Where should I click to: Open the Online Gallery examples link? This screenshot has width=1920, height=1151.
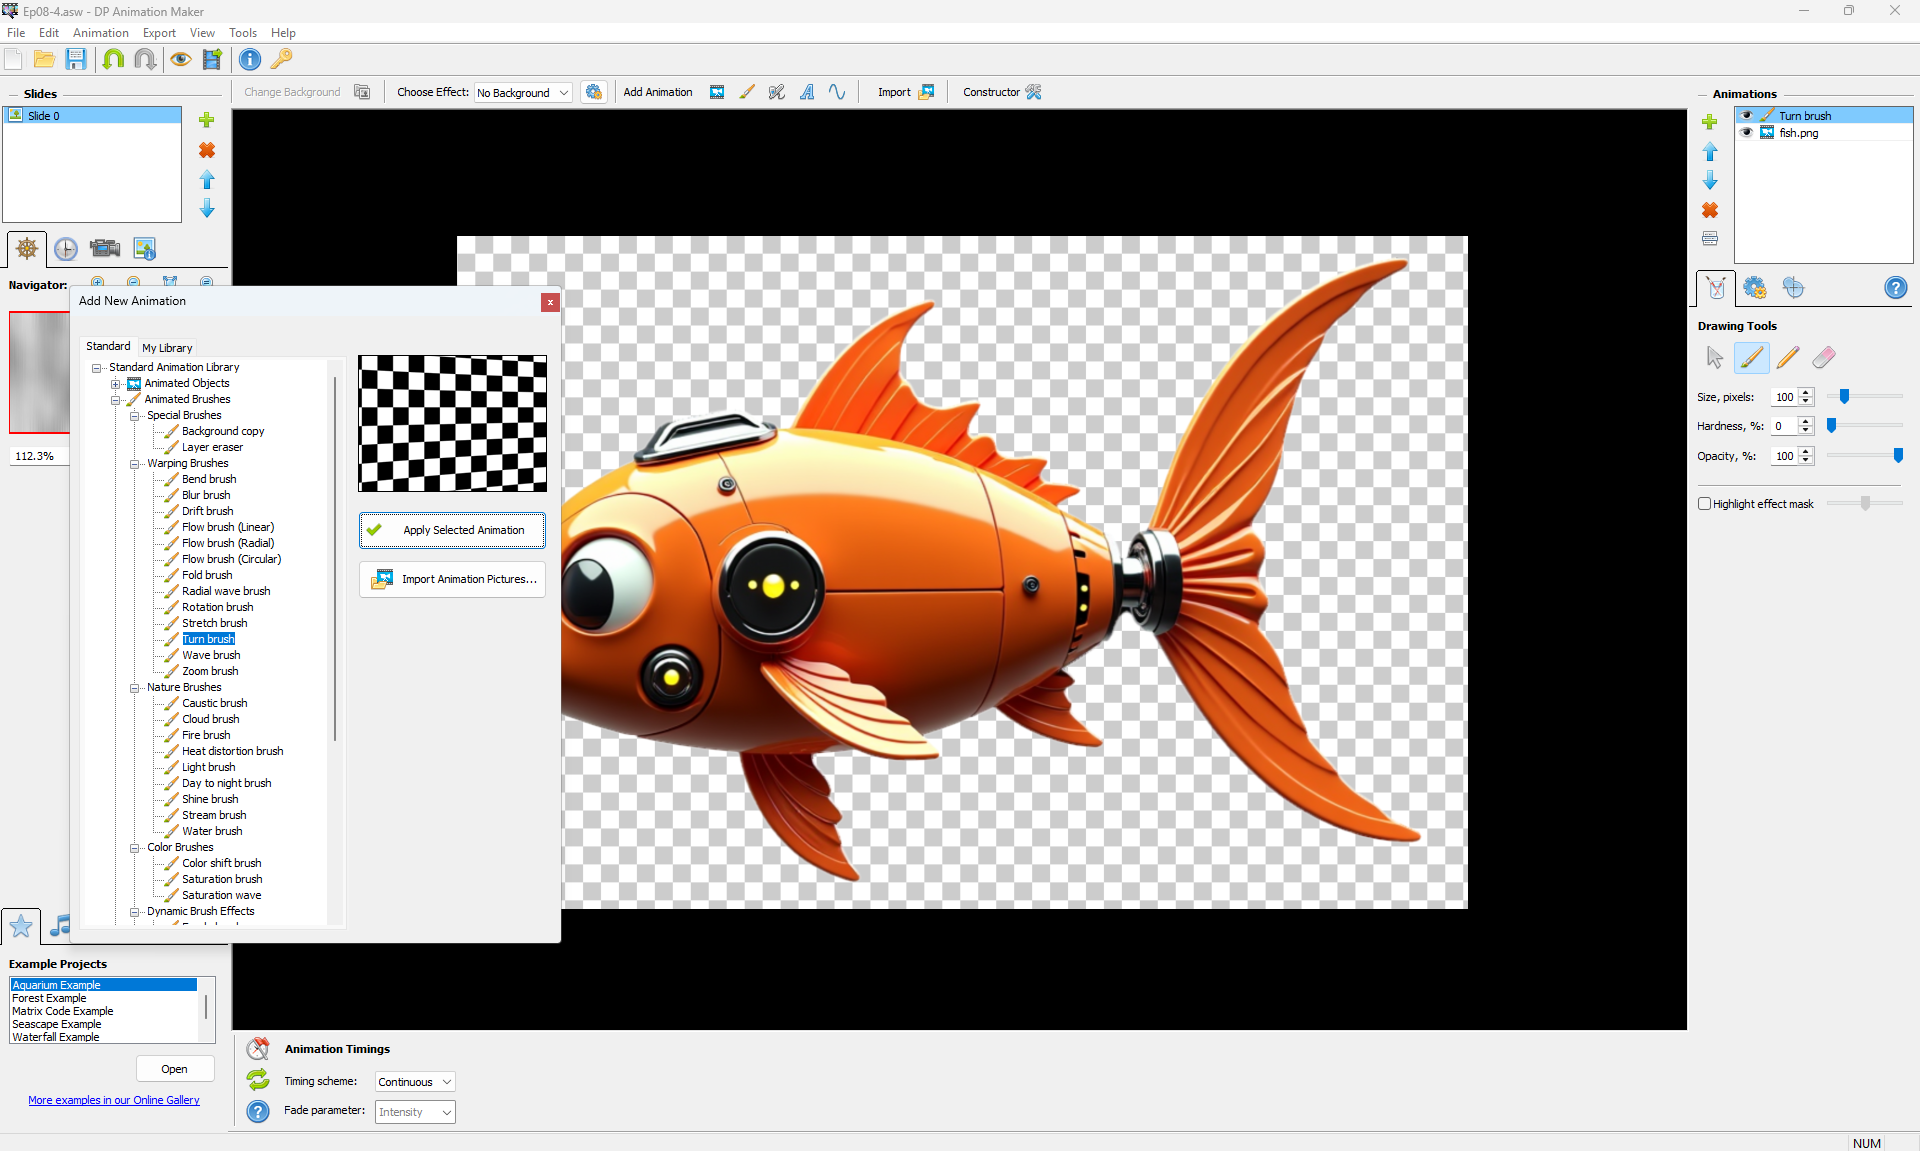[114, 1100]
